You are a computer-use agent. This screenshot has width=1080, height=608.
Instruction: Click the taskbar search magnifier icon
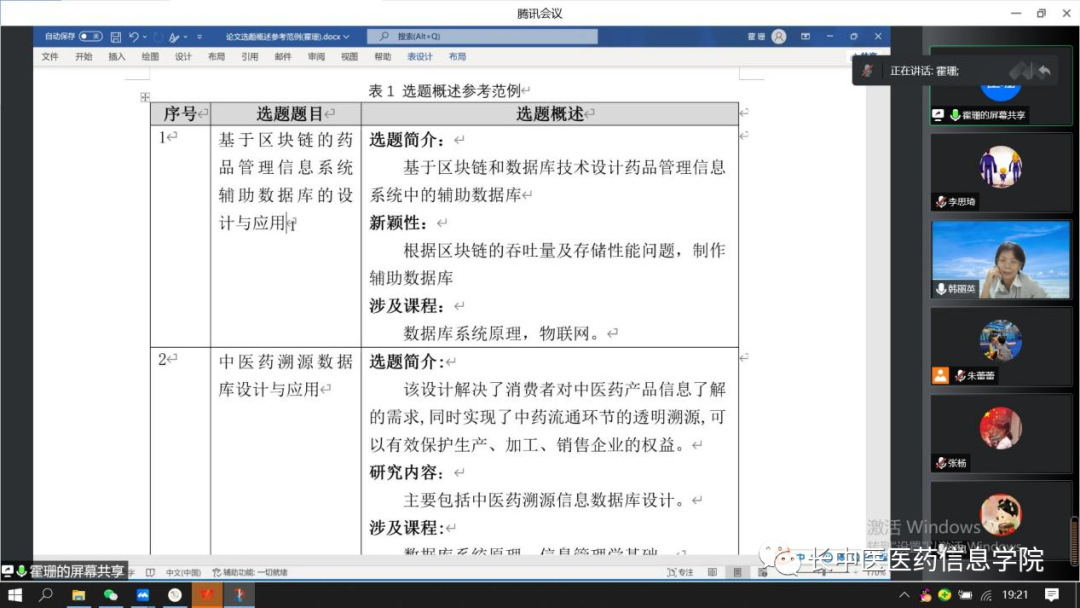coord(46,594)
